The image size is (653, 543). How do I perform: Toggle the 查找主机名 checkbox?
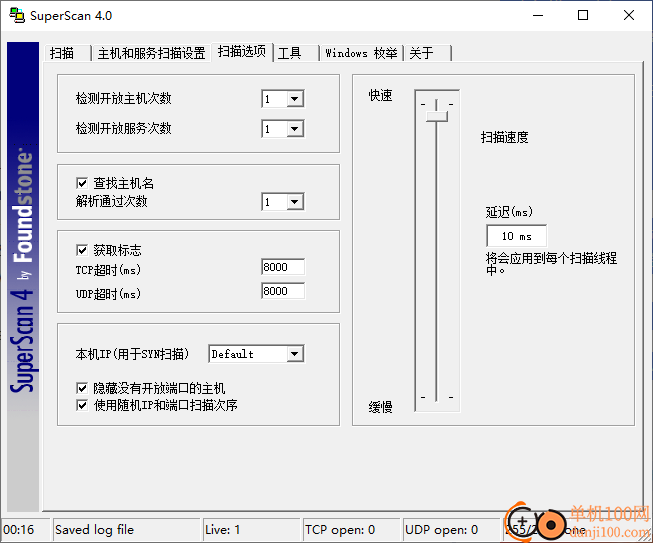click(x=82, y=183)
